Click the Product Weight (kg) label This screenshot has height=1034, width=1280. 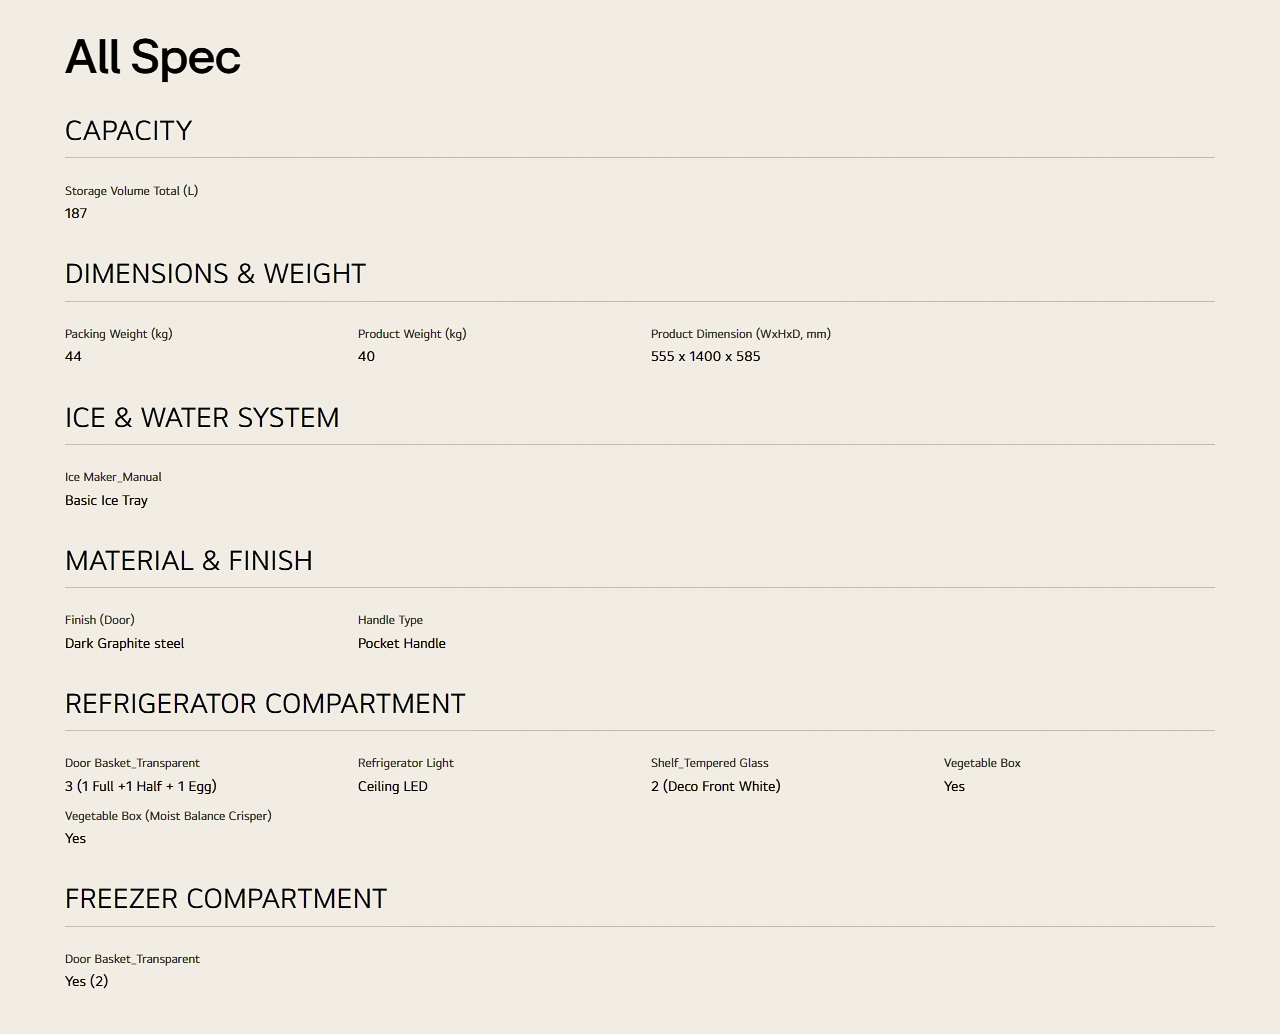[412, 334]
